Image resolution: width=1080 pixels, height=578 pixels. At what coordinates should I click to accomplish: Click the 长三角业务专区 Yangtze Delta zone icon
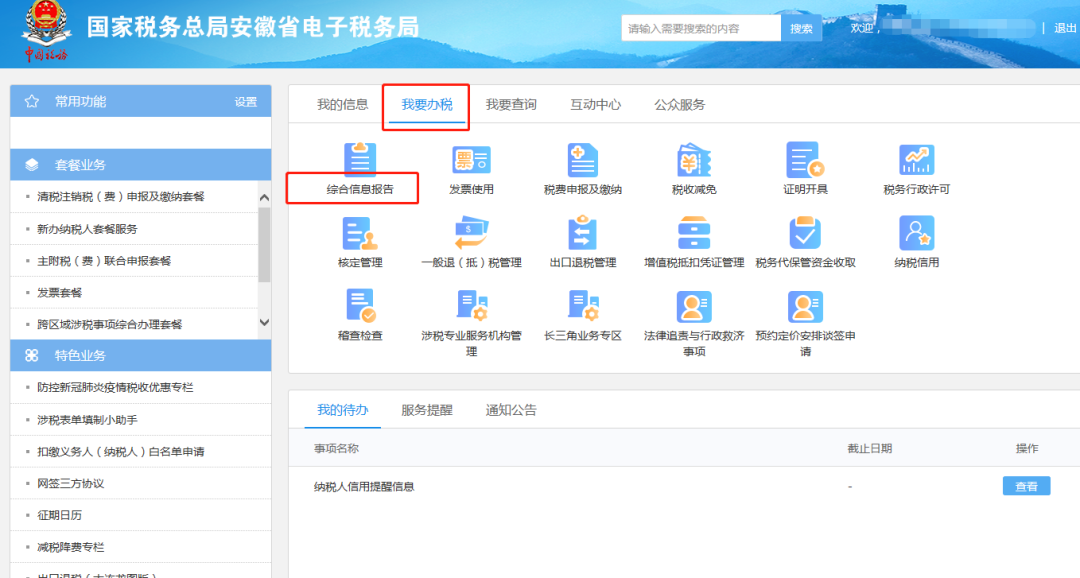click(583, 311)
